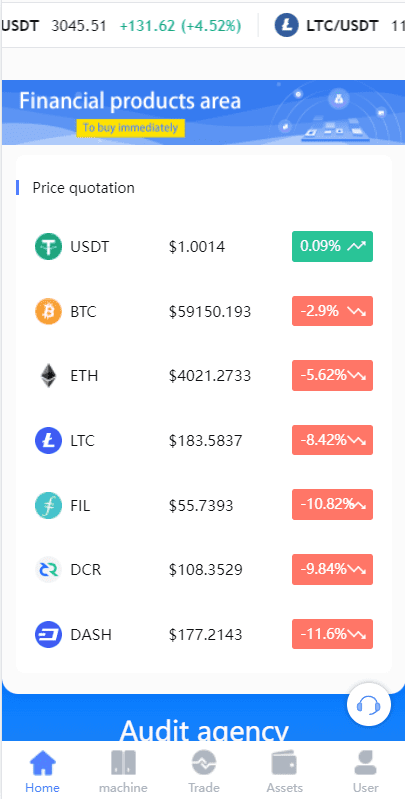Switch to the Trade tab

pos(204,770)
